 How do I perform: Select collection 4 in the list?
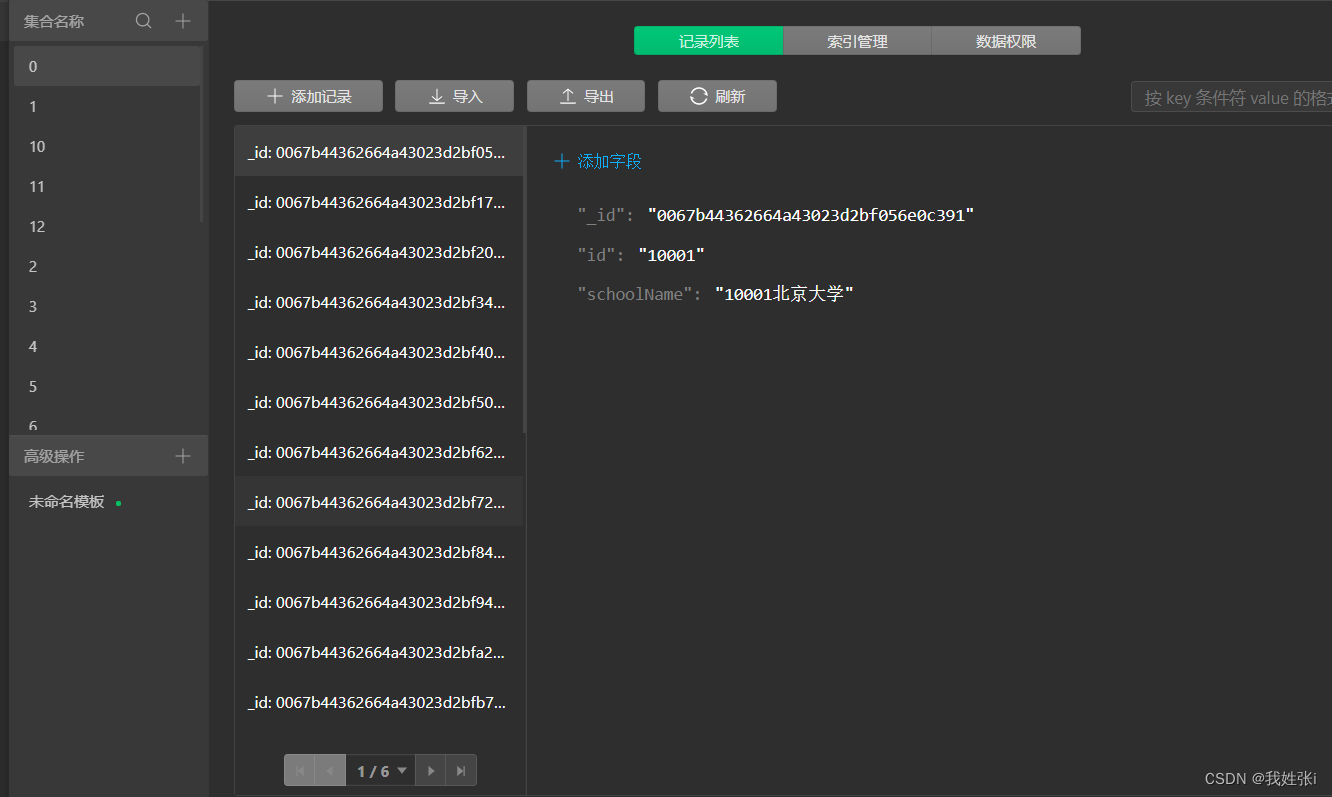pos(107,346)
